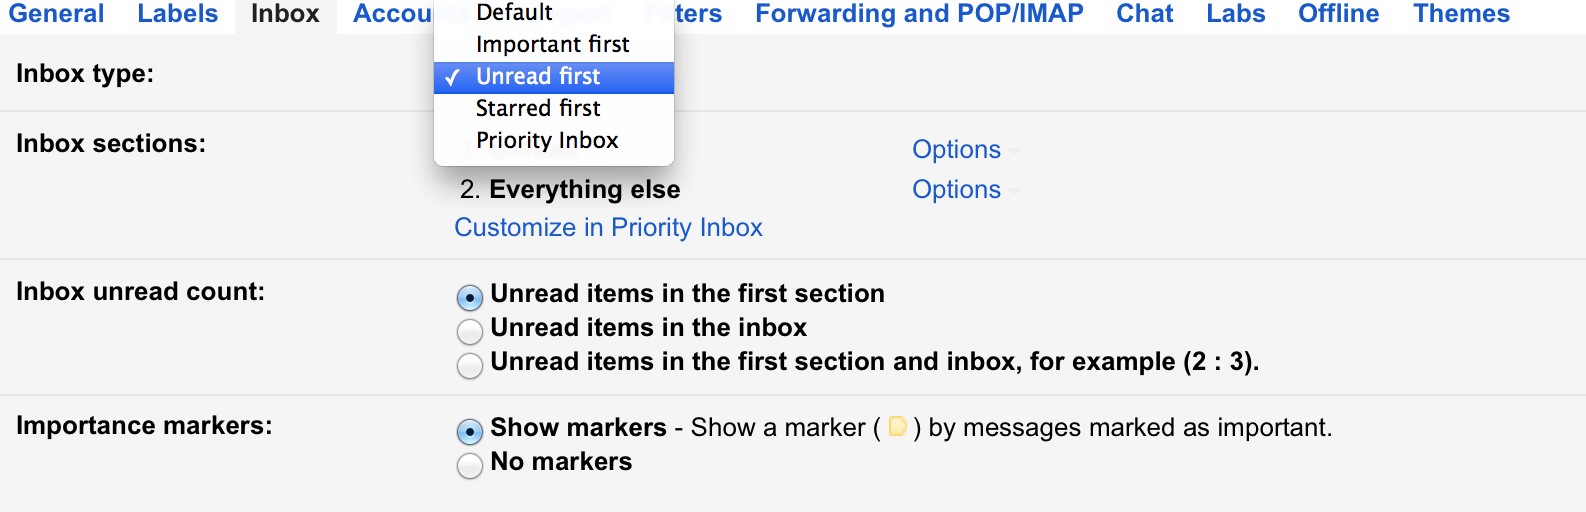
Task: Select first section and inbox count option
Action: point(469,365)
